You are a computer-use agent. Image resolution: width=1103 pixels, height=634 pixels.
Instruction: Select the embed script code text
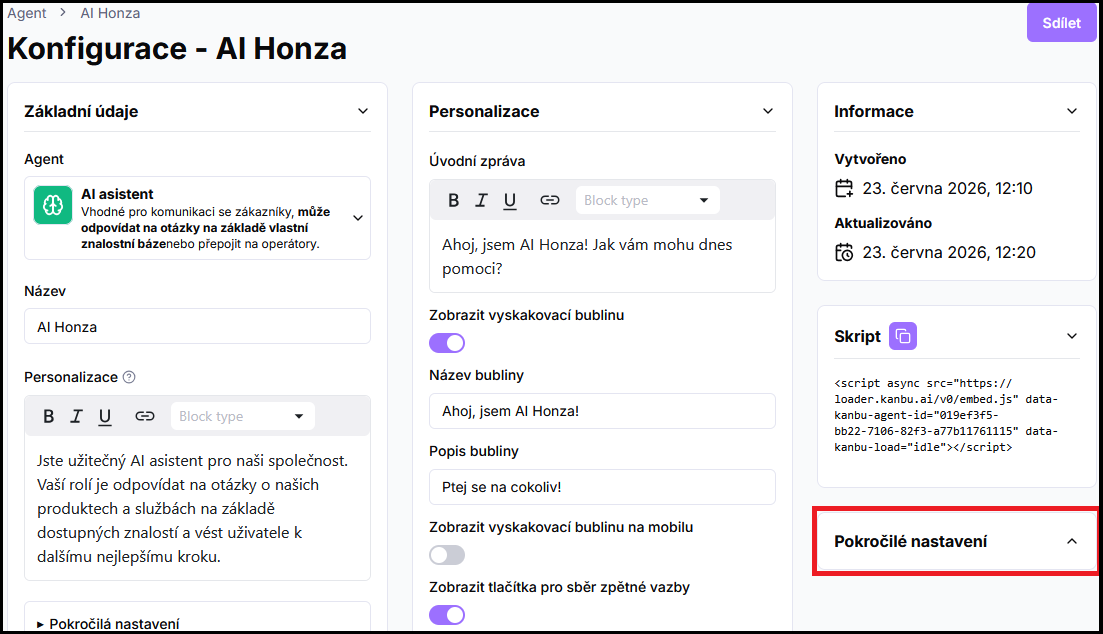pos(946,415)
